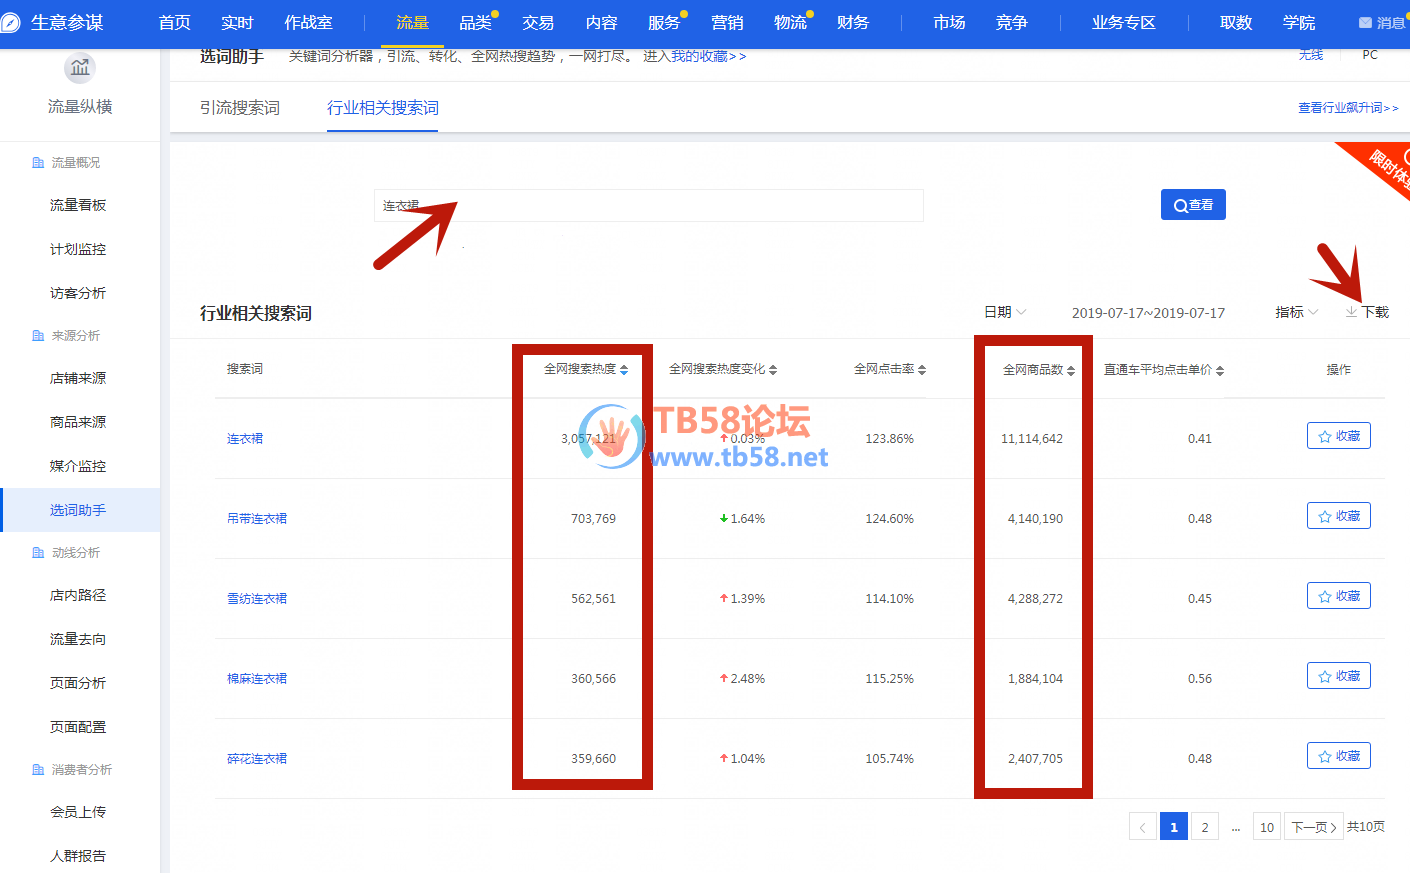This screenshot has width=1410, height=873.
Task: Expand the 日期 date dropdown
Action: click(x=1005, y=312)
